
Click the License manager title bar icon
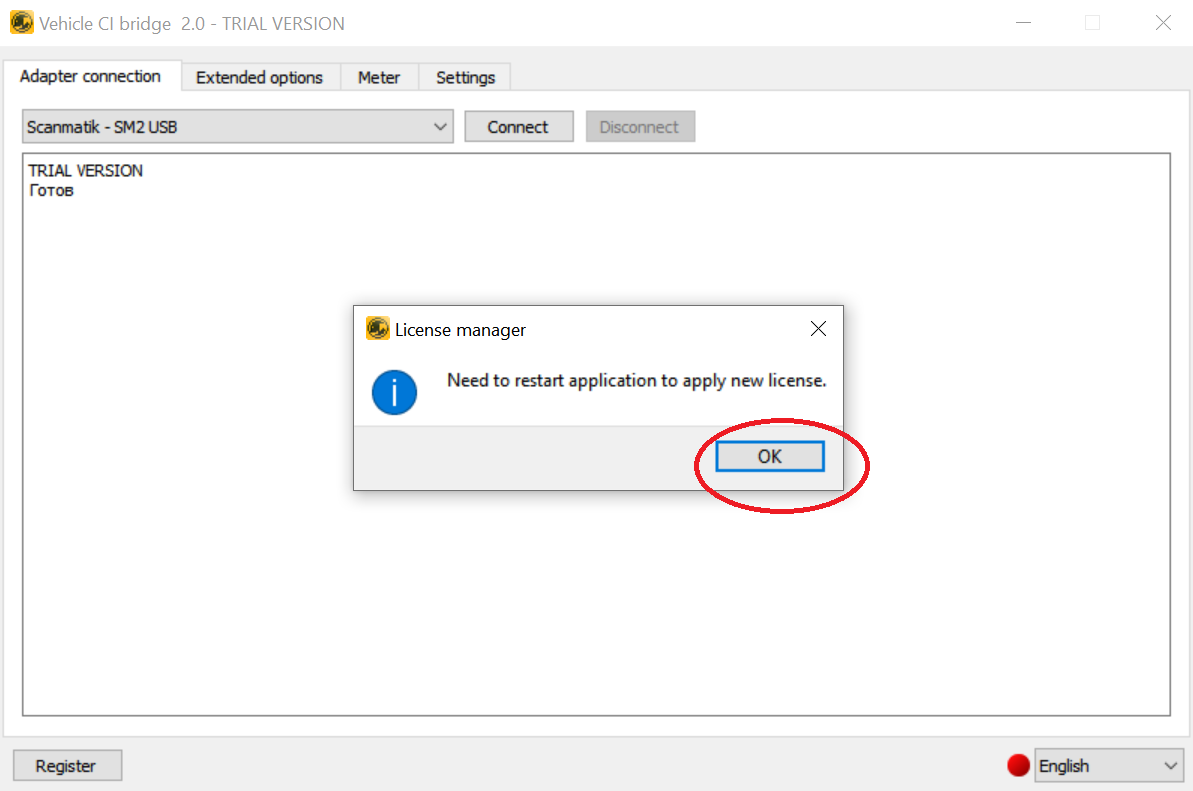(x=377, y=329)
